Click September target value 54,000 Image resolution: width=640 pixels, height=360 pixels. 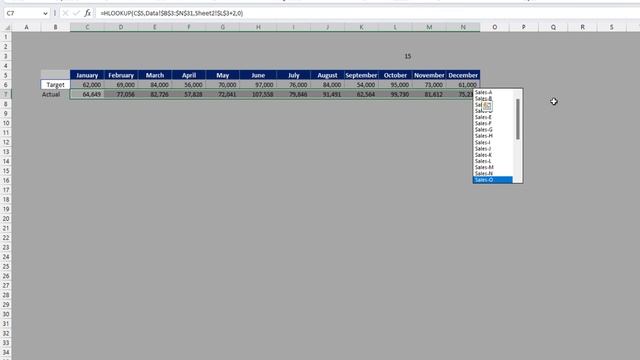361,84
